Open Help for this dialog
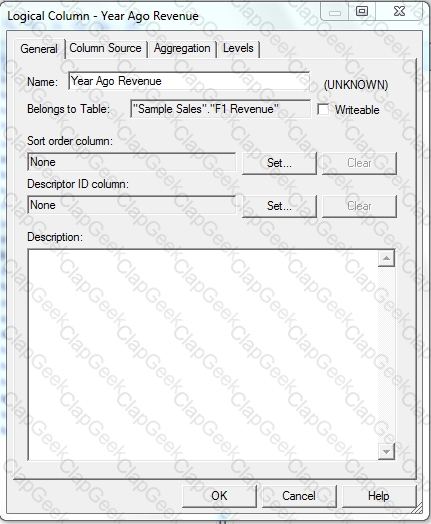Viewport: 431px width, 524px height. point(379,496)
